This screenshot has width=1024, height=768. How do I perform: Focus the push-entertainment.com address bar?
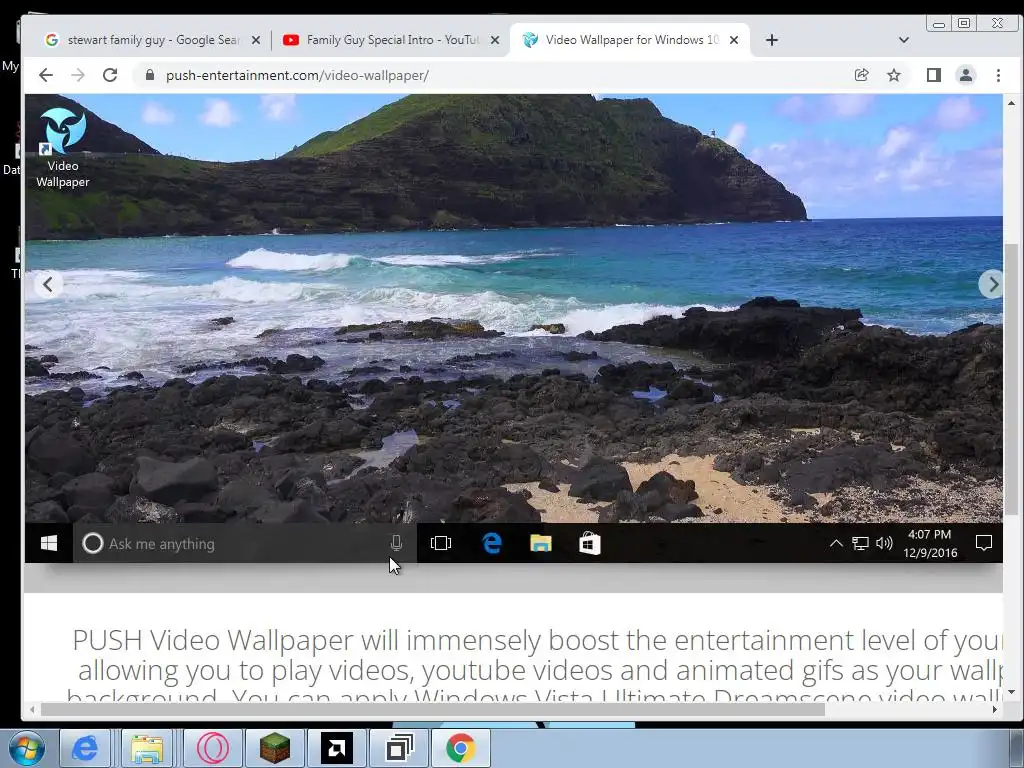[490, 75]
